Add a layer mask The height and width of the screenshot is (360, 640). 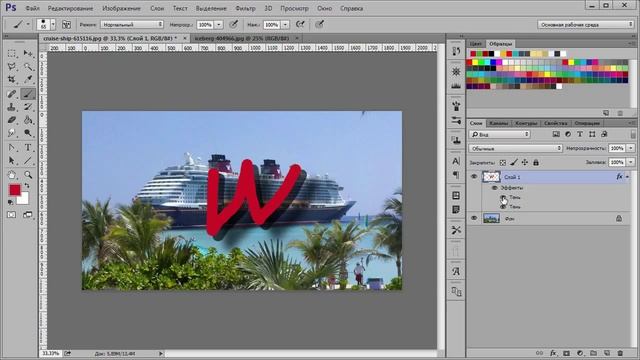point(567,353)
